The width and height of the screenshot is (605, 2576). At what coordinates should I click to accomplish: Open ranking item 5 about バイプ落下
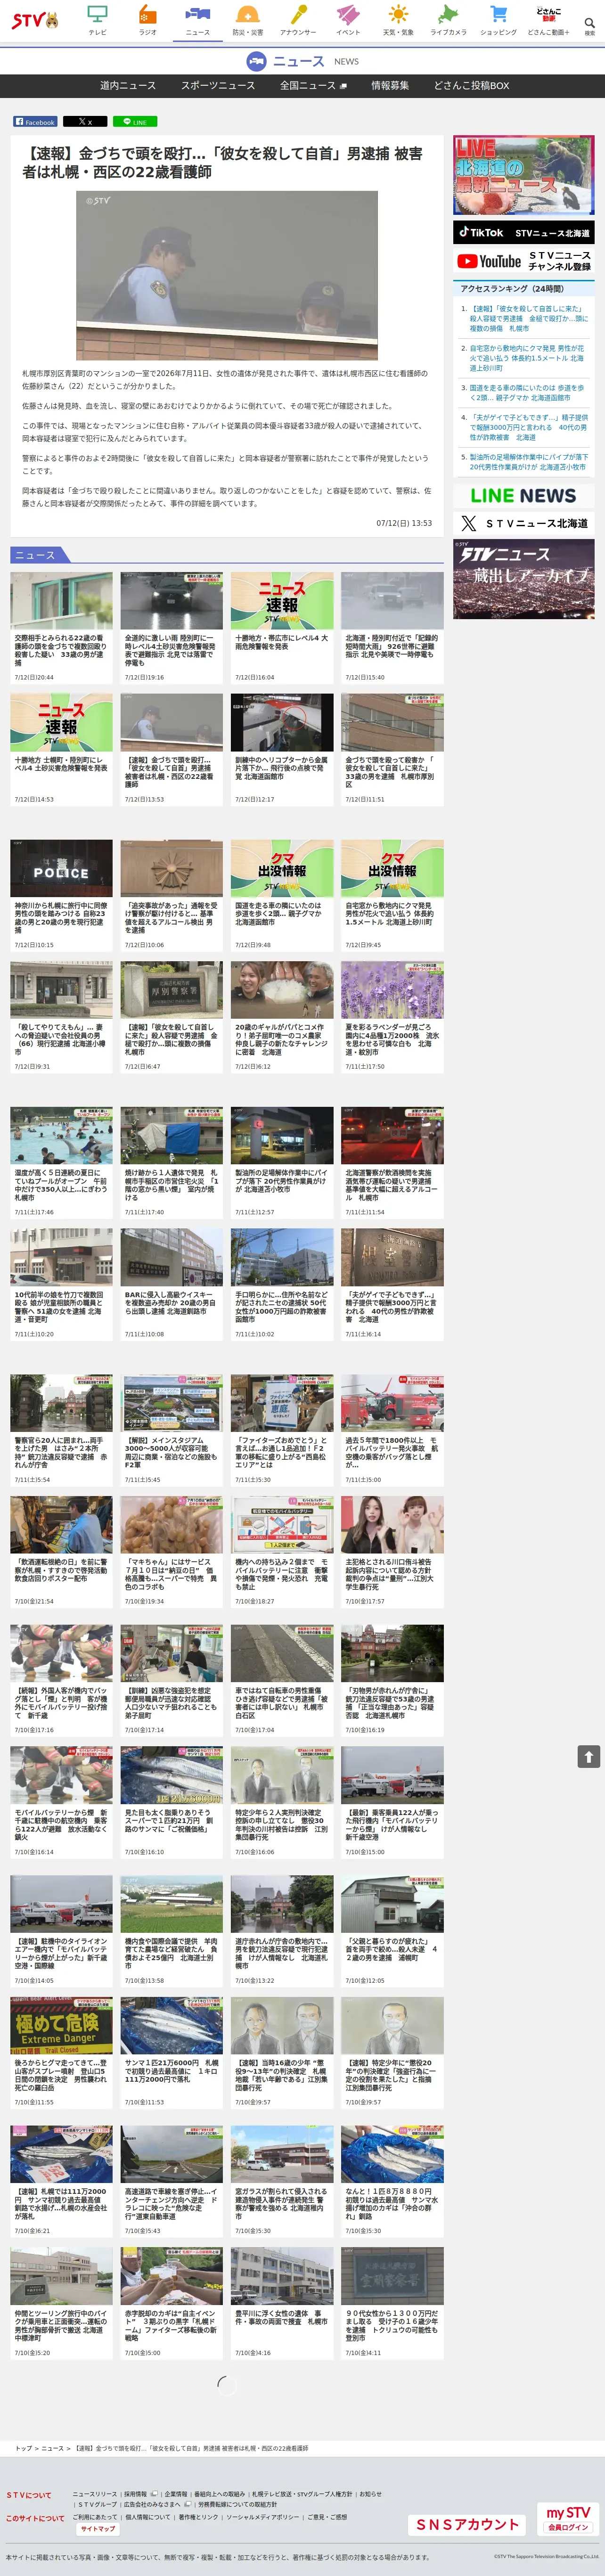point(528,462)
